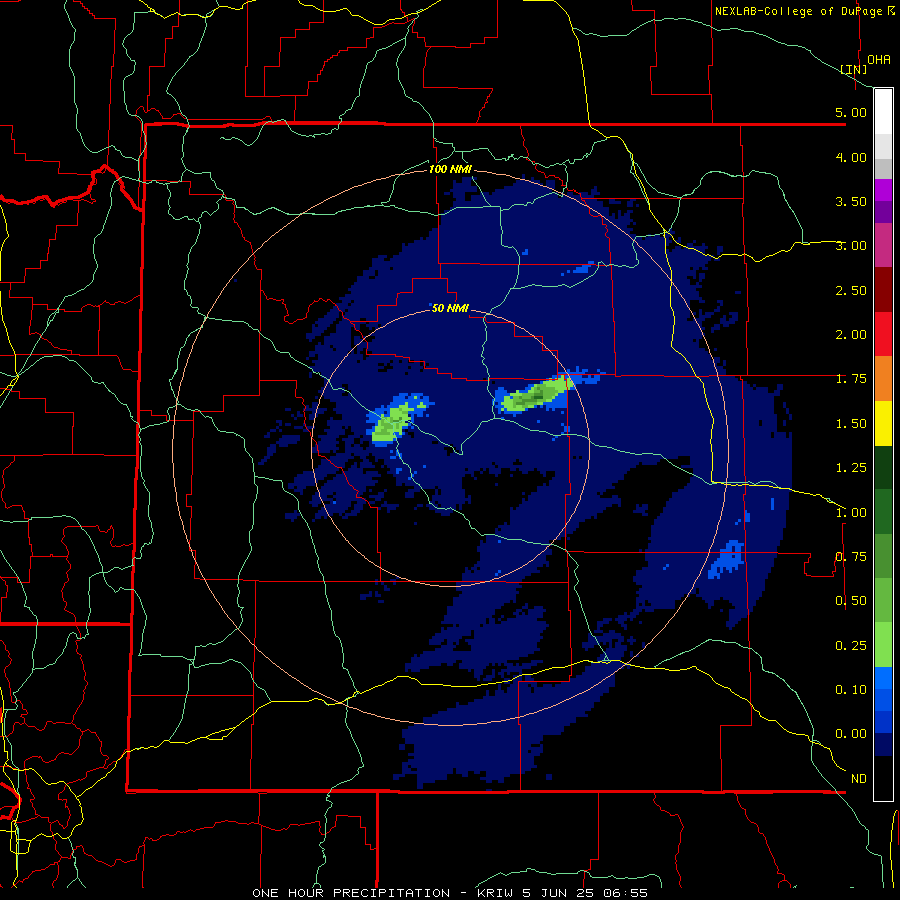This screenshot has height=900, width=900.
Task: Click the 2.00 legend value
Action: click(851, 335)
